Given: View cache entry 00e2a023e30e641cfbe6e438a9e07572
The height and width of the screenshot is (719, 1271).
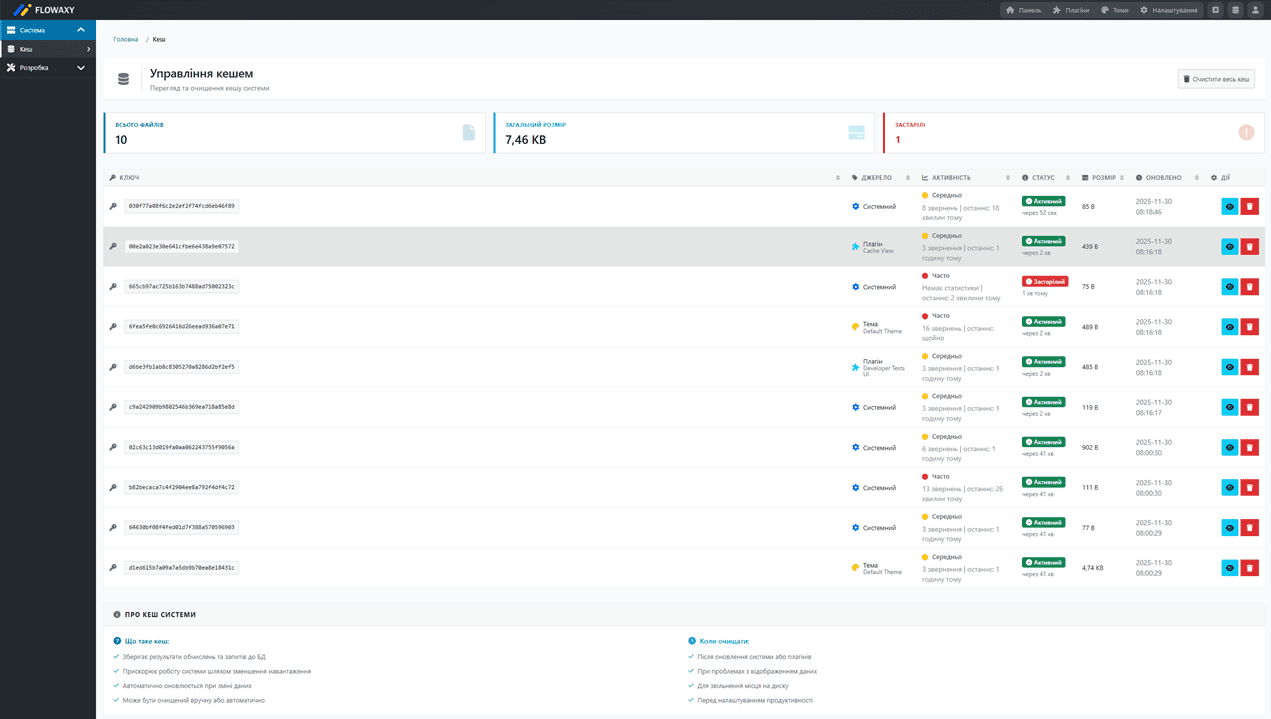Looking at the screenshot, I should click(1229, 247).
